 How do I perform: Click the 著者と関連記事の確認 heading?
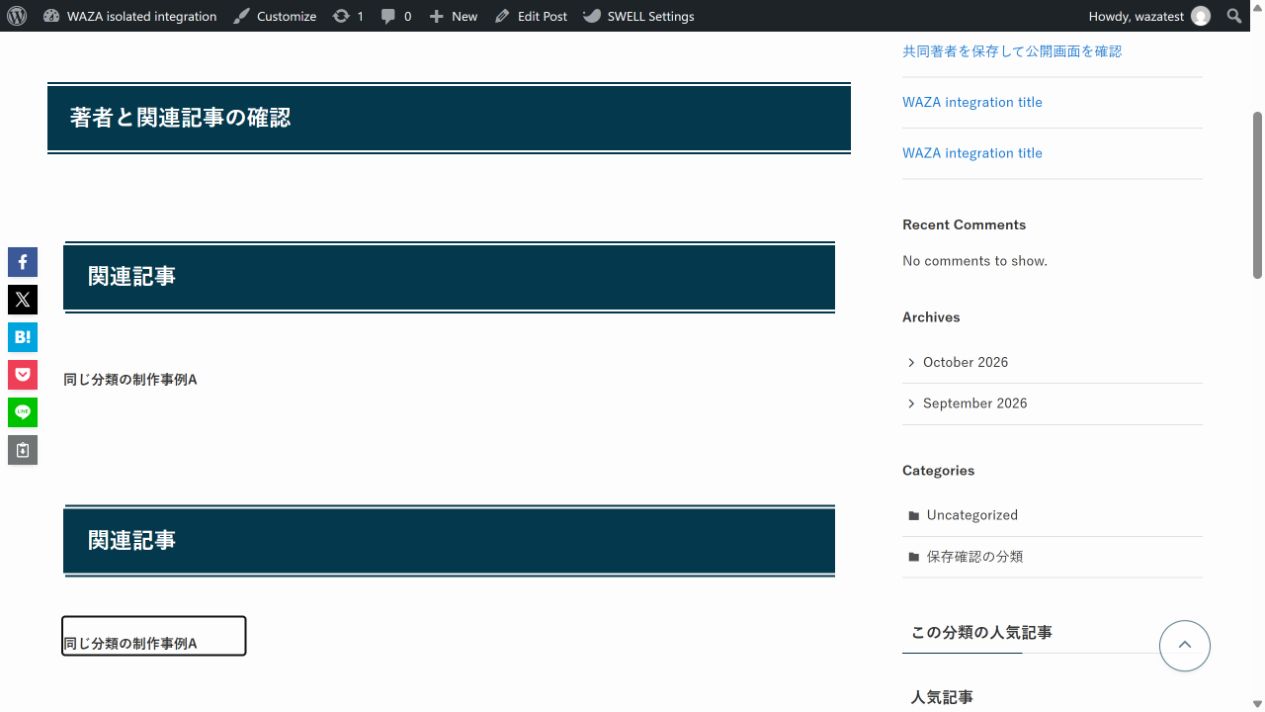point(180,117)
